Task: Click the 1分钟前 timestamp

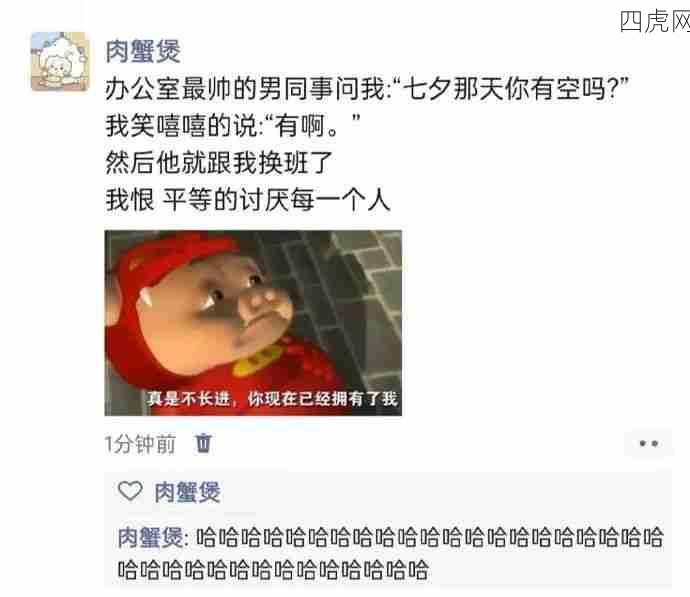Action: point(140,443)
